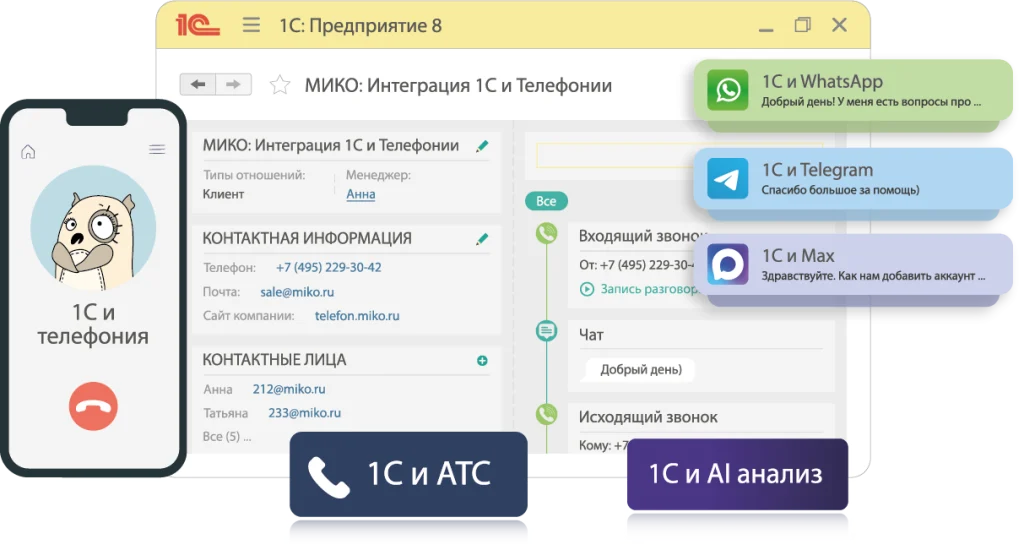Click phone number +7 (495) 229-30-42

(328, 268)
